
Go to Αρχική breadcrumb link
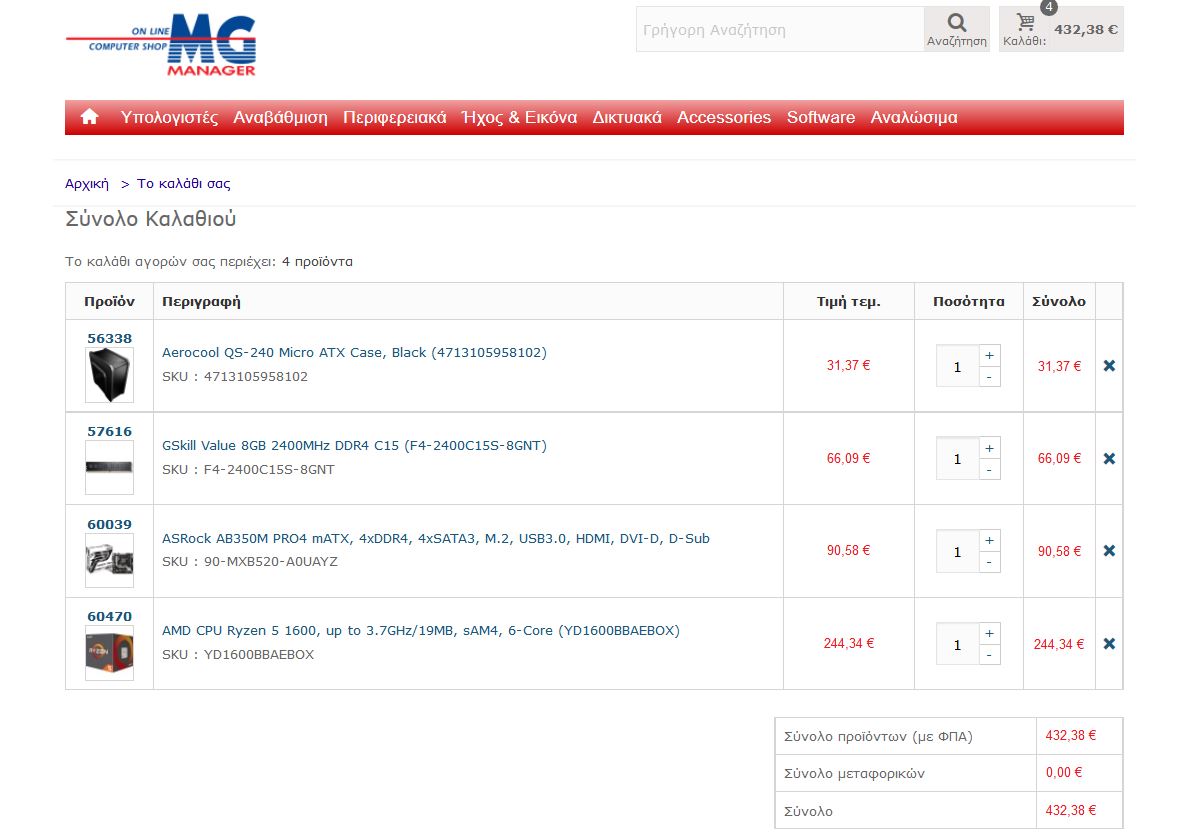tap(87, 184)
